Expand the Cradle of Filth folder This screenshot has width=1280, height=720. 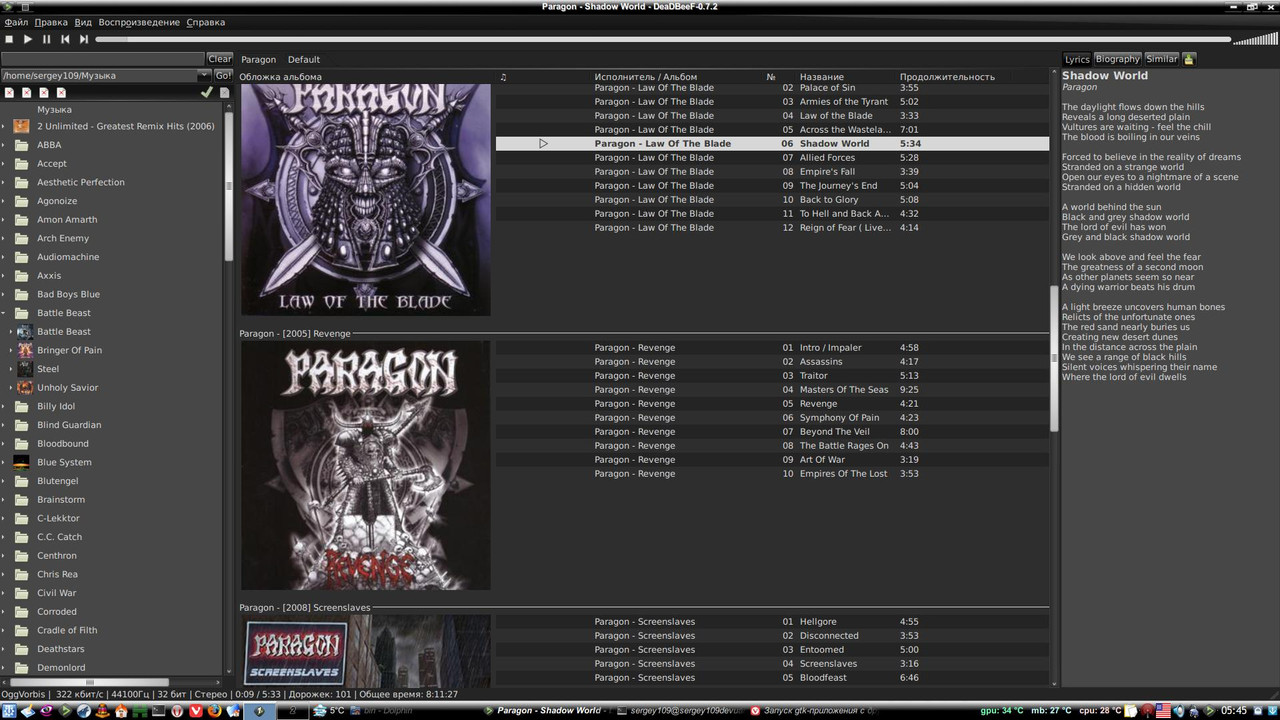click(4, 630)
